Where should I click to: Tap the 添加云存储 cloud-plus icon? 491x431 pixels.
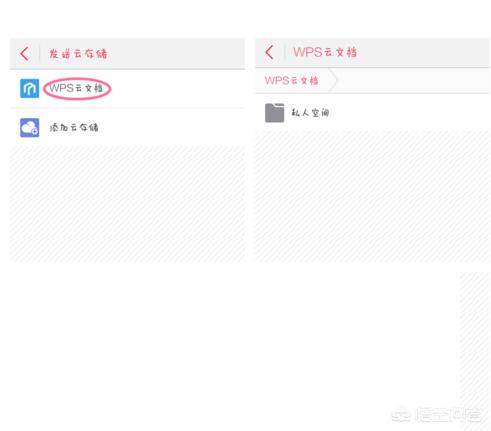29,127
